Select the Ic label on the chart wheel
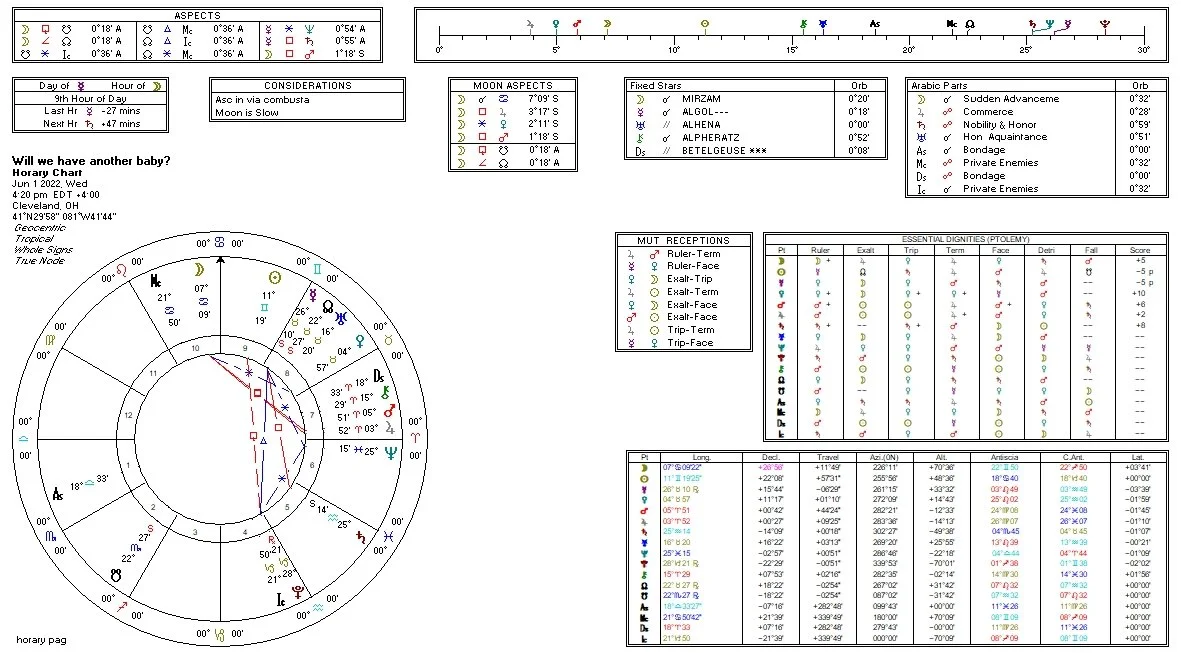 [280, 600]
